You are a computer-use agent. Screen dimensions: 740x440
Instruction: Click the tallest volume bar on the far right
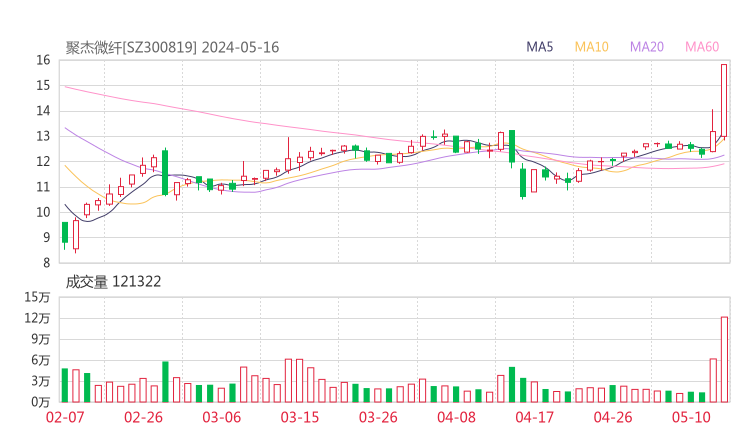click(x=724, y=360)
